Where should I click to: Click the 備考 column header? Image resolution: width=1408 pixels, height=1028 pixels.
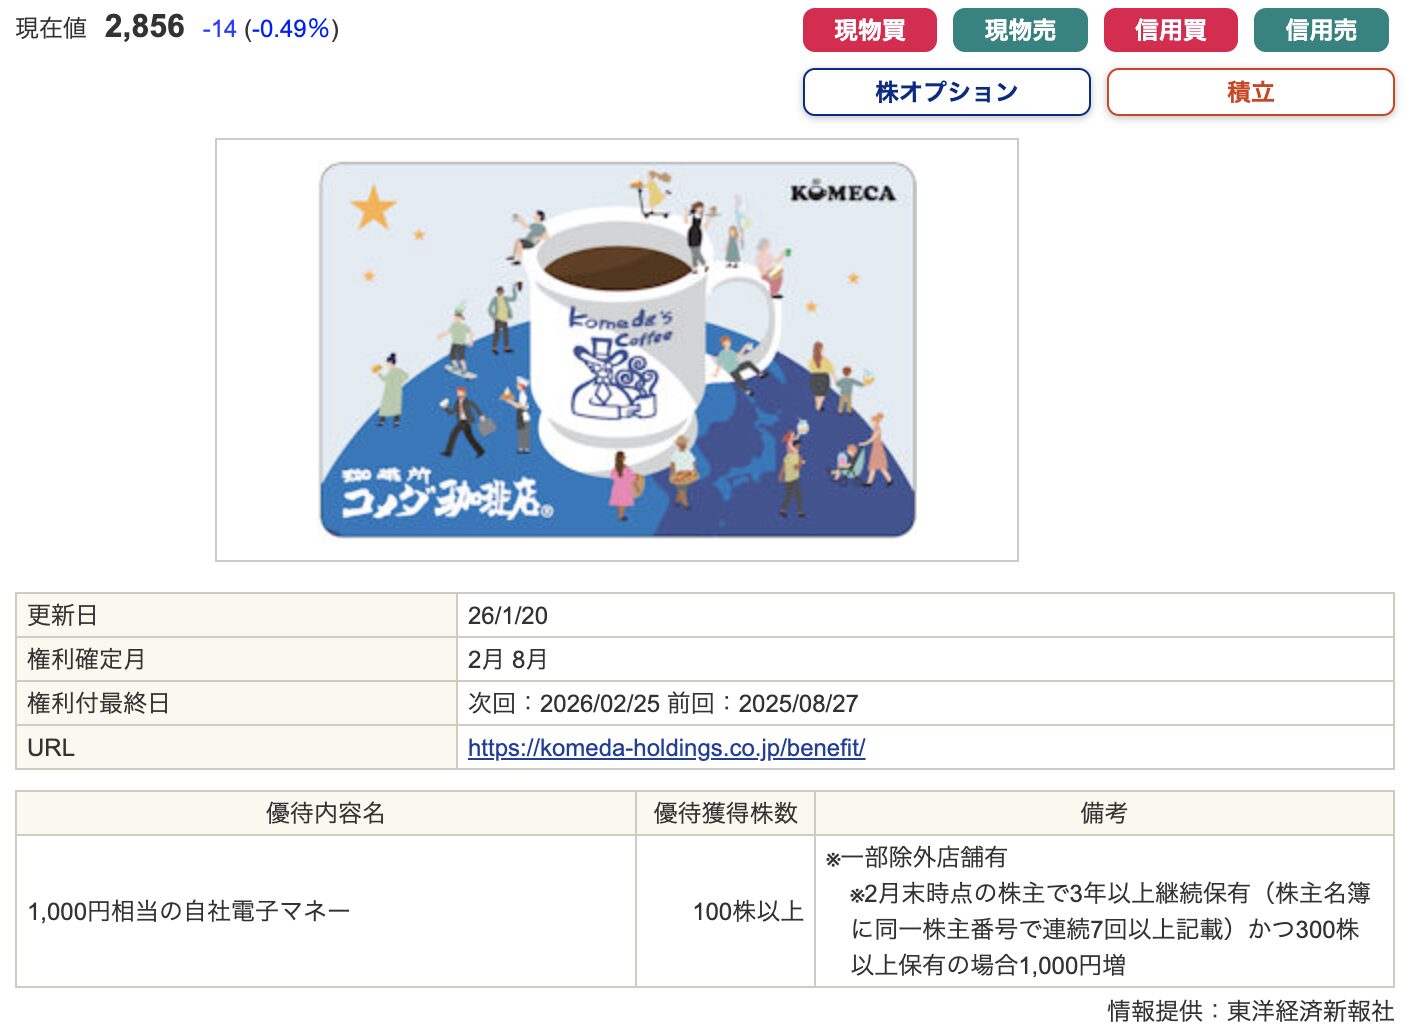coord(1104,813)
